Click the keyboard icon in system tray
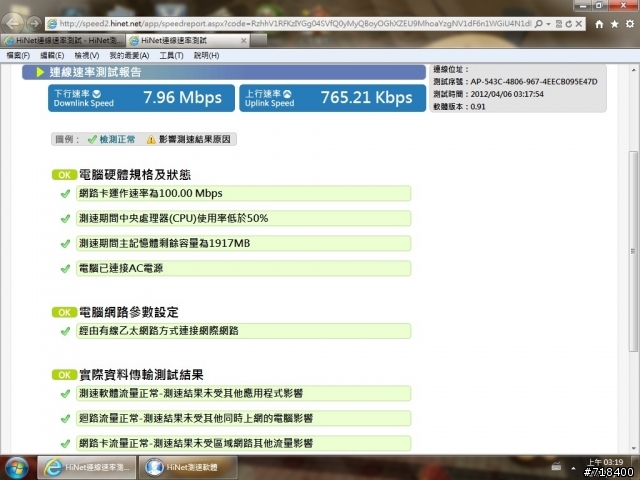640x480 pixels. point(556,467)
